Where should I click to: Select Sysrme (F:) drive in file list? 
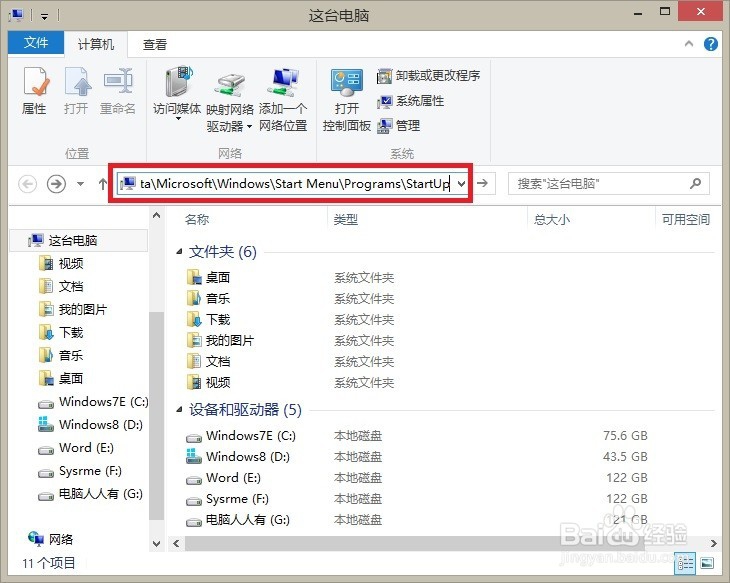227,499
